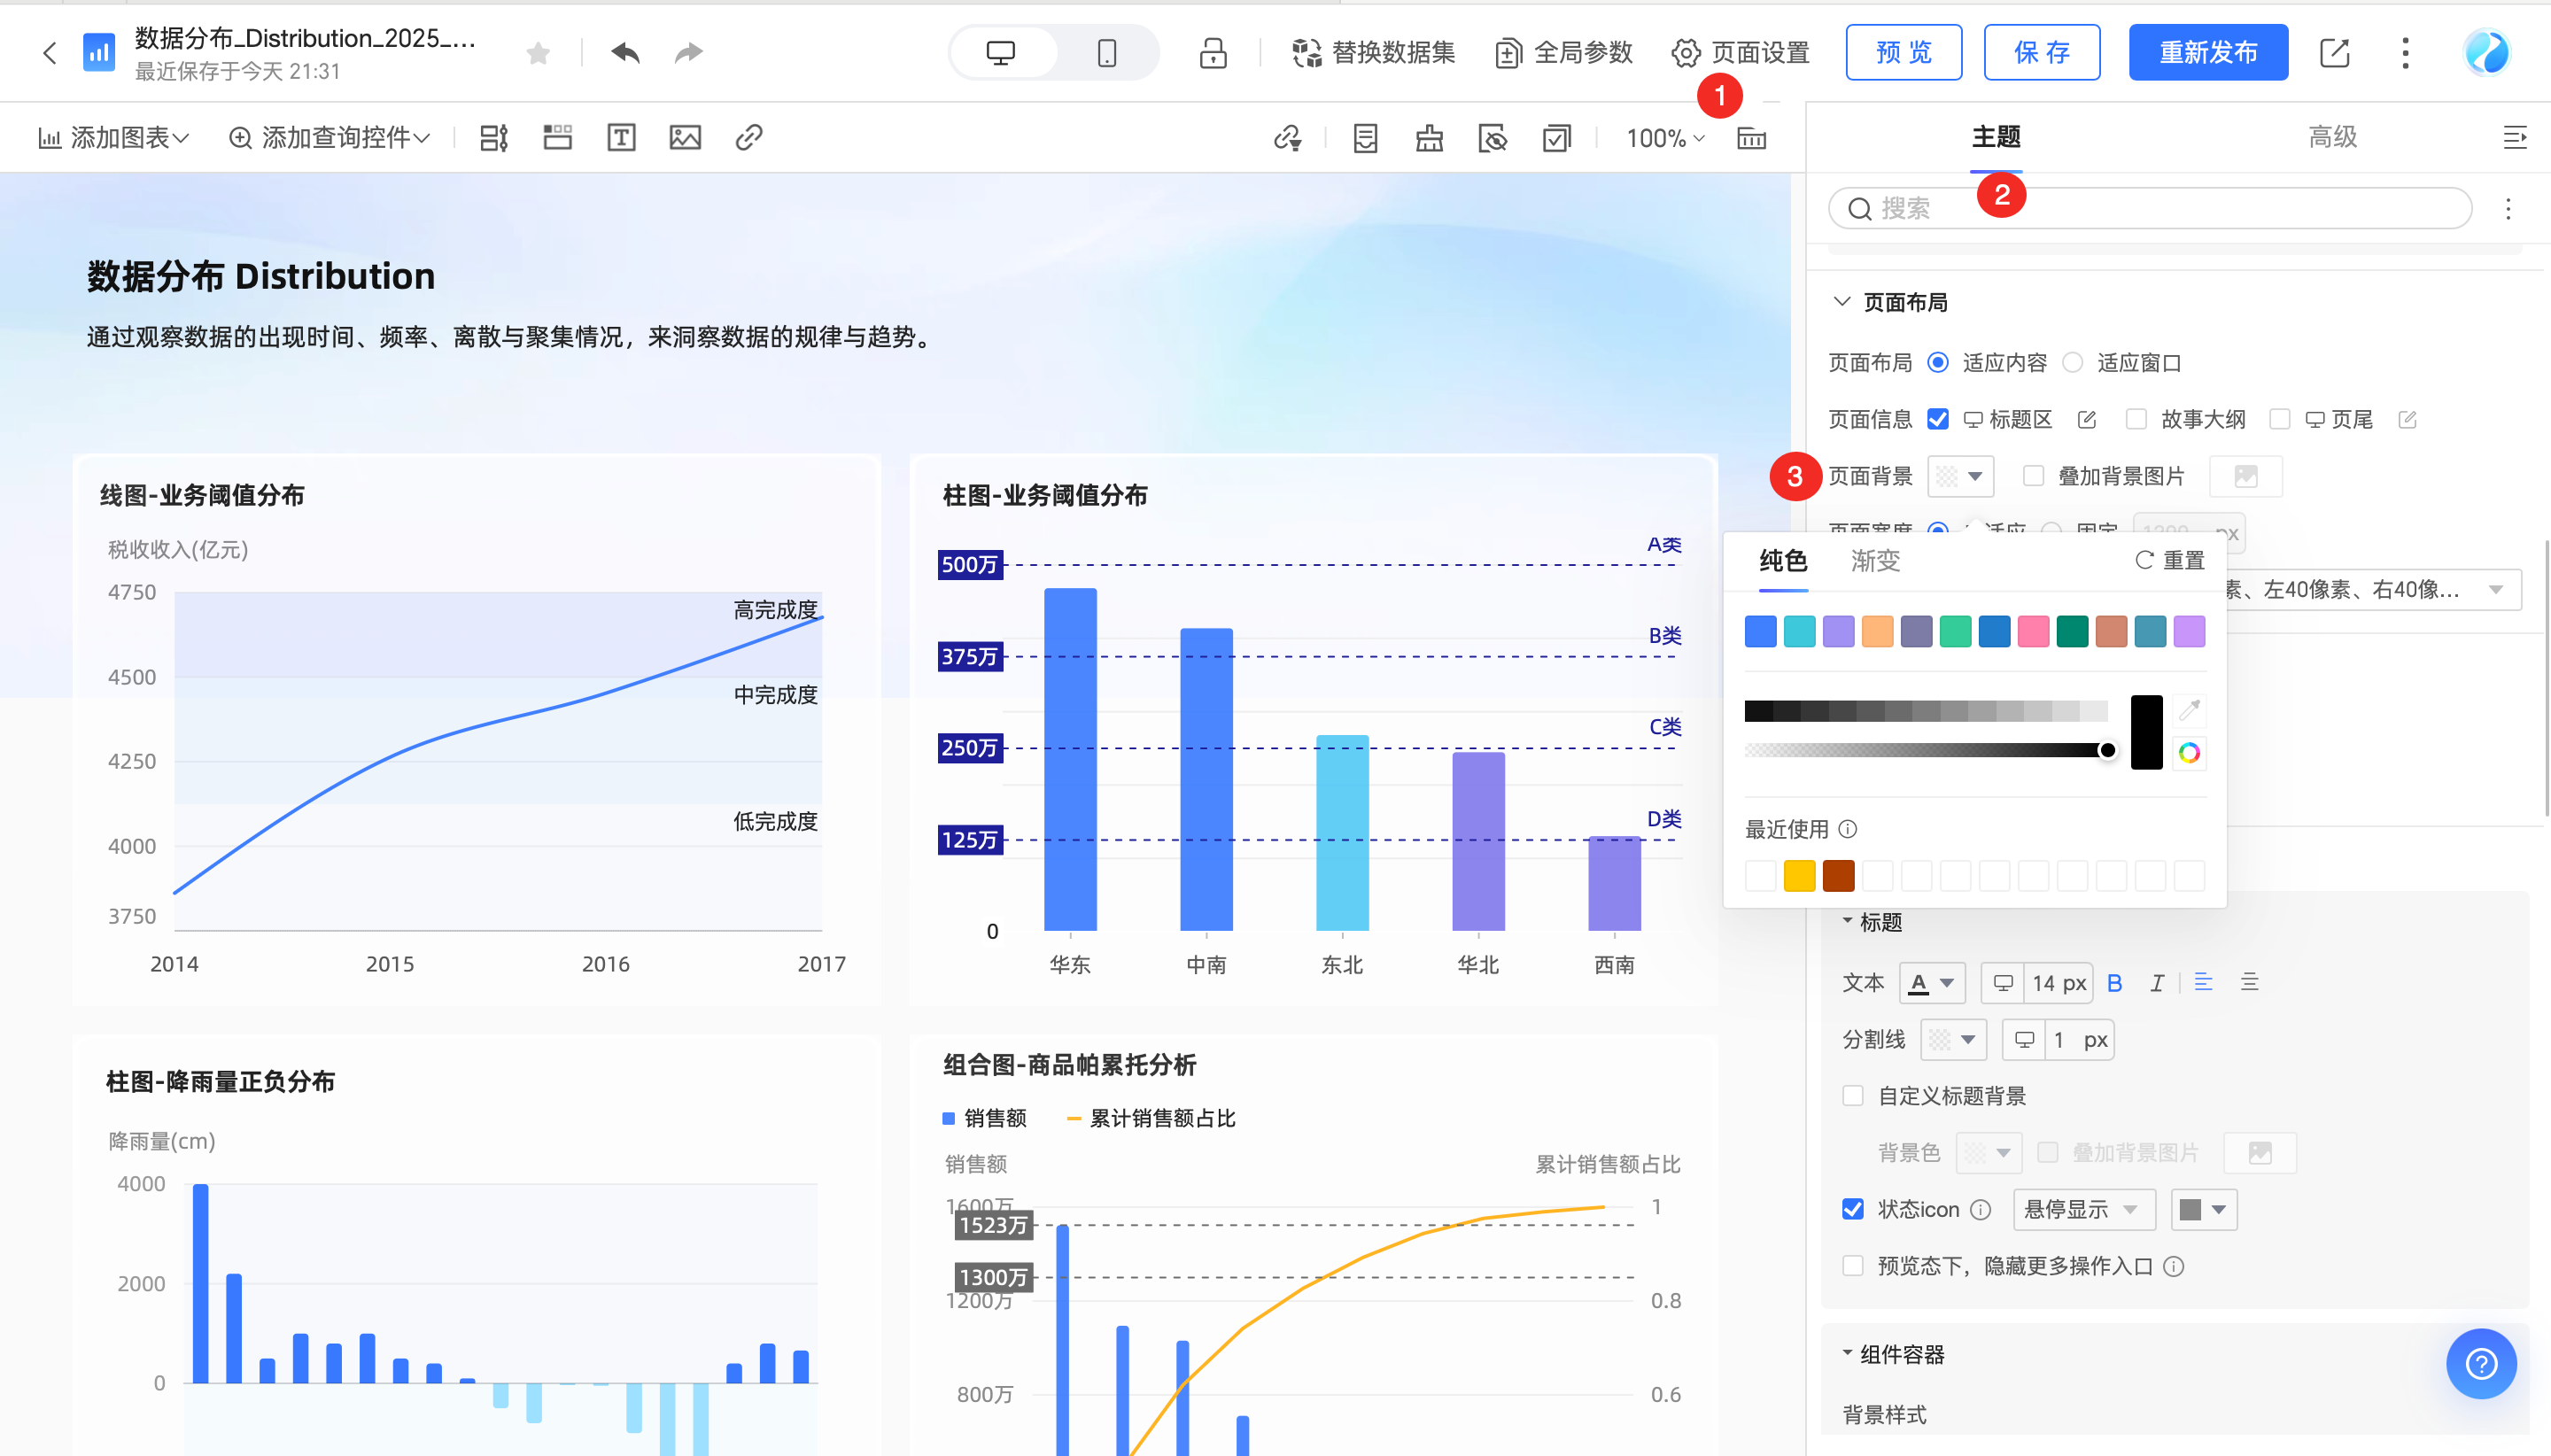Click the user avatar icon
Viewport: 2551px width, 1456px height.
pos(2486,53)
